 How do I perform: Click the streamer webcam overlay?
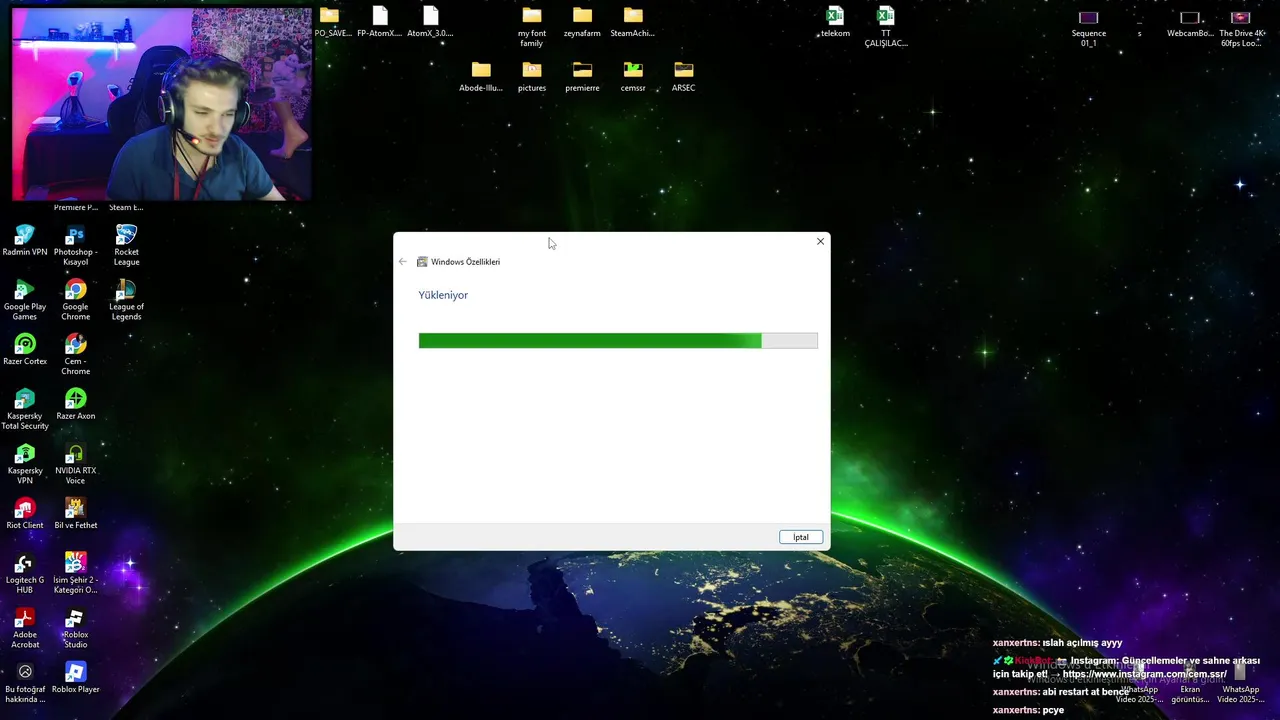(161, 104)
